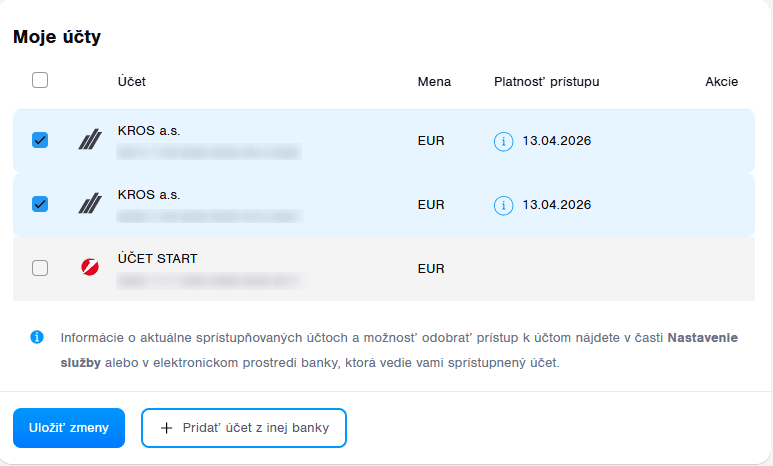Click the Účet column header
Screen dimensions: 773x466
131,81
